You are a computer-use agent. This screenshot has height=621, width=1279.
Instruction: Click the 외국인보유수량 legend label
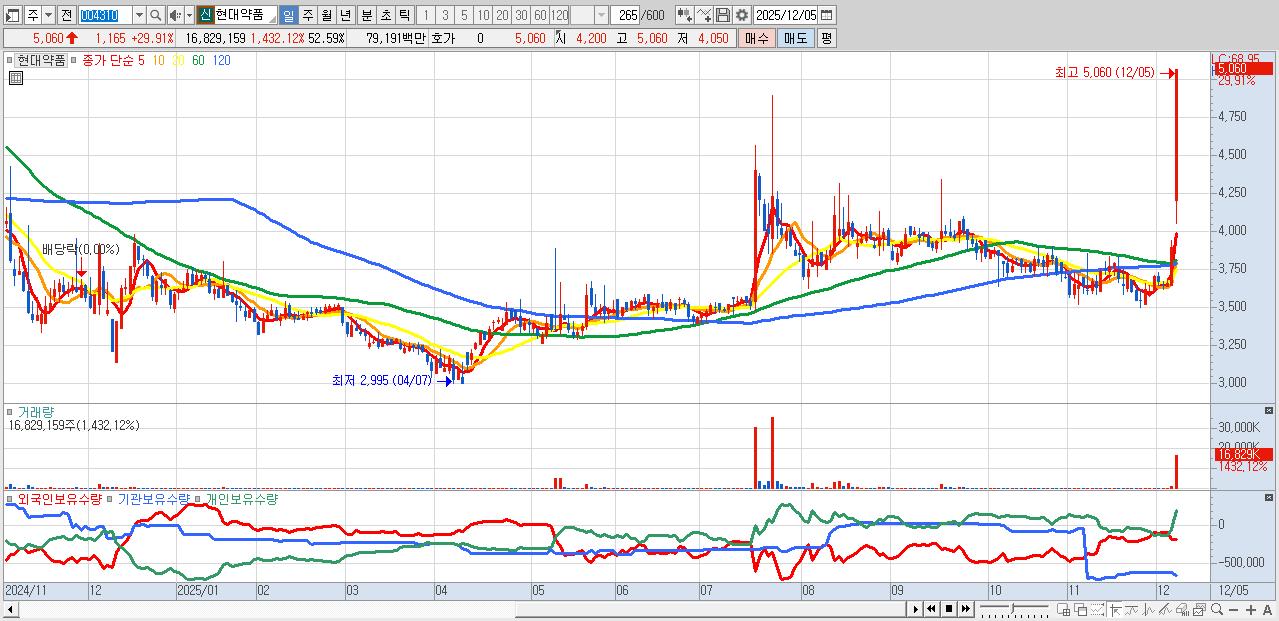click(x=59, y=498)
